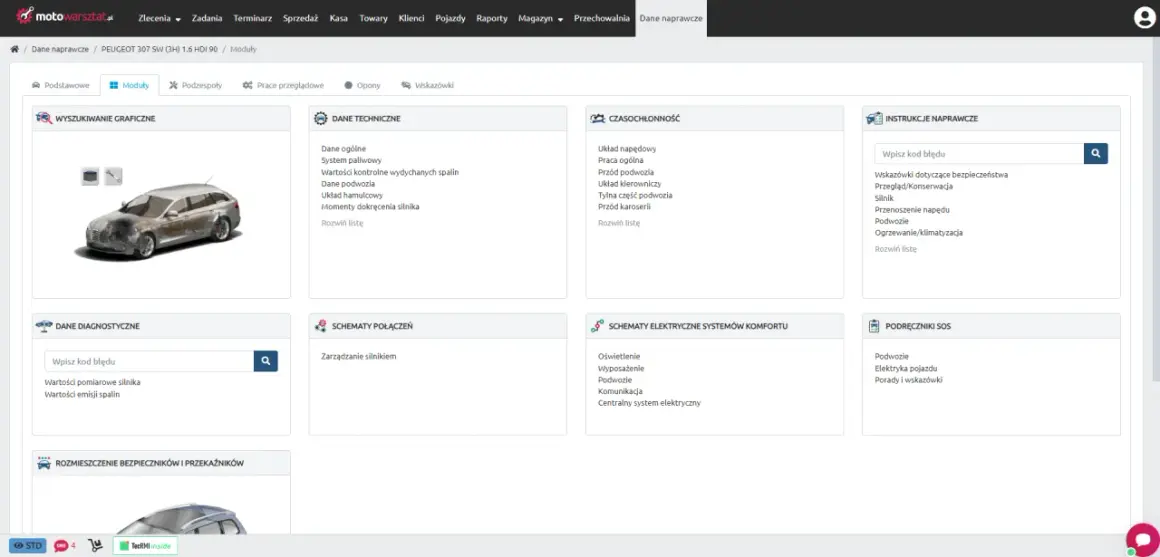Expand list in Dane techniczne panel
Screen dimensions: 1160x557
342,223
